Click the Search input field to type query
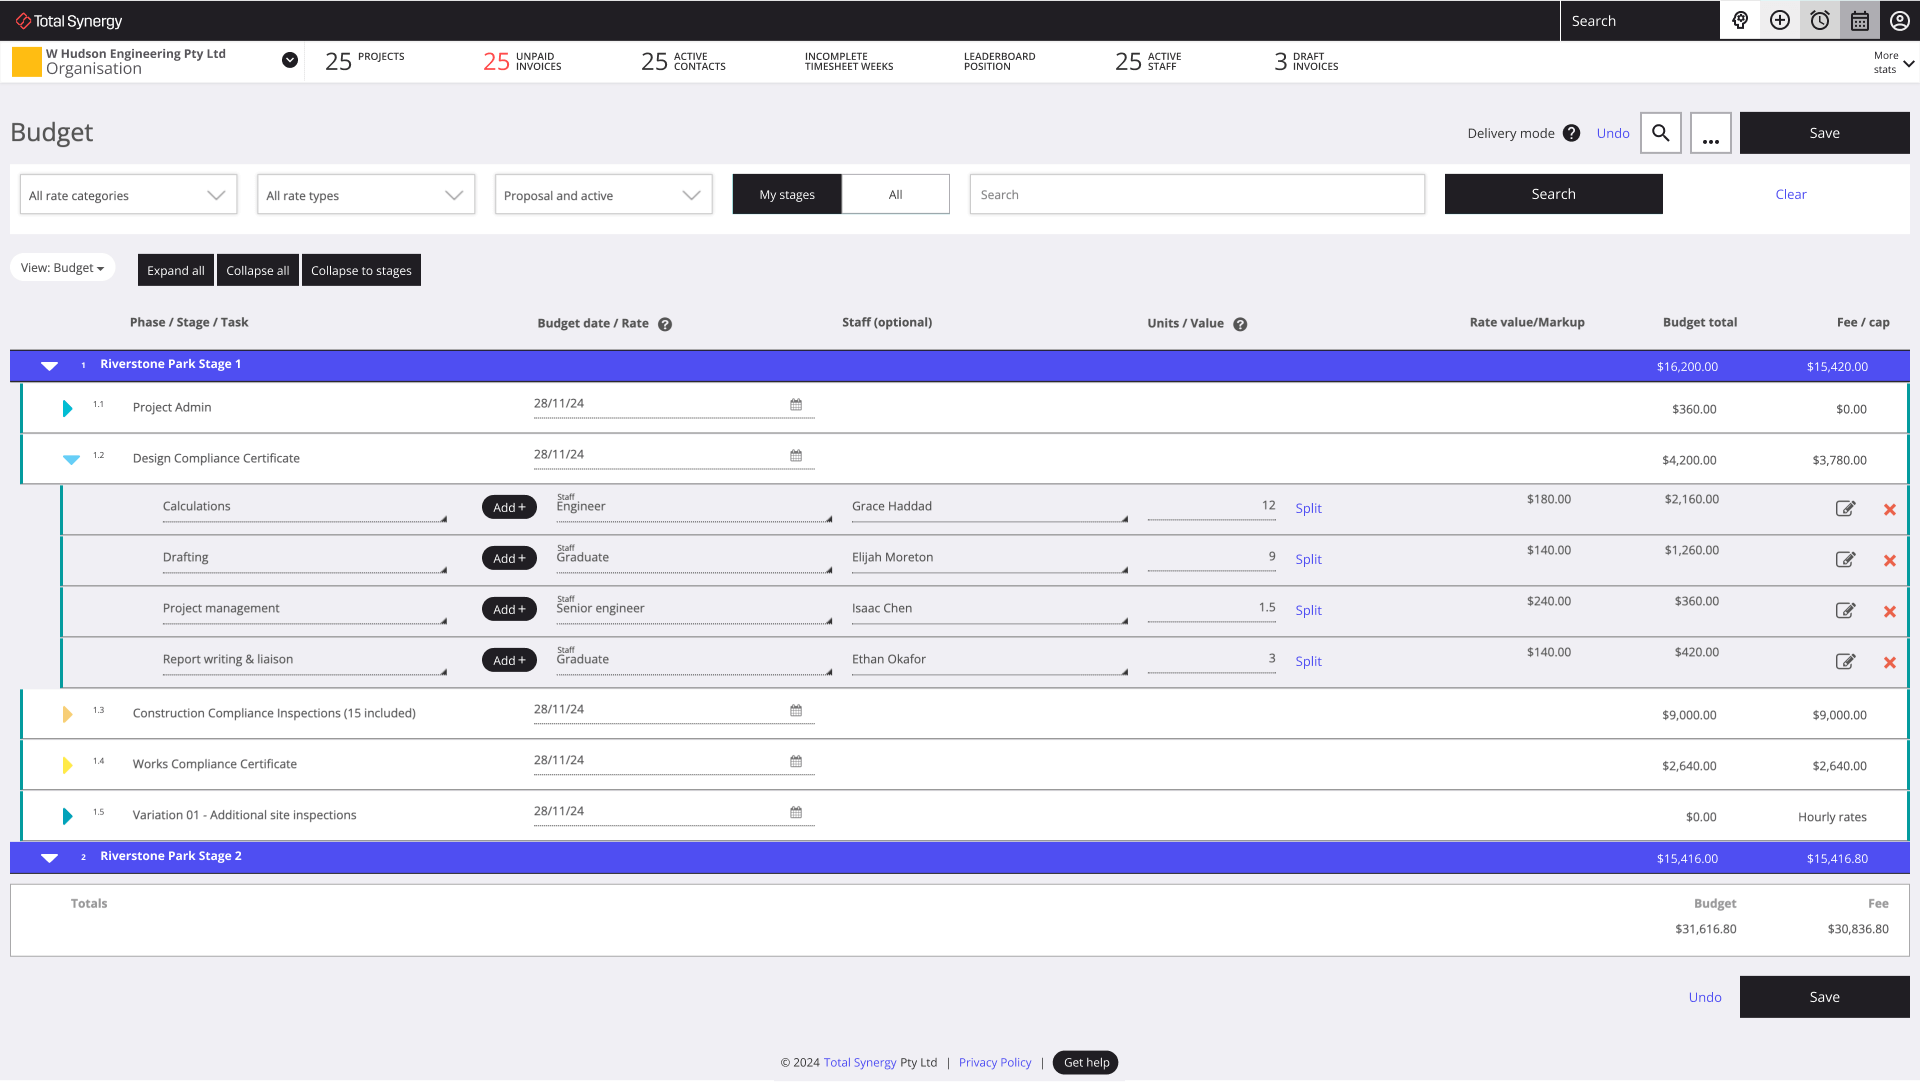This screenshot has width=1920, height=1082. click(1196, 194)
